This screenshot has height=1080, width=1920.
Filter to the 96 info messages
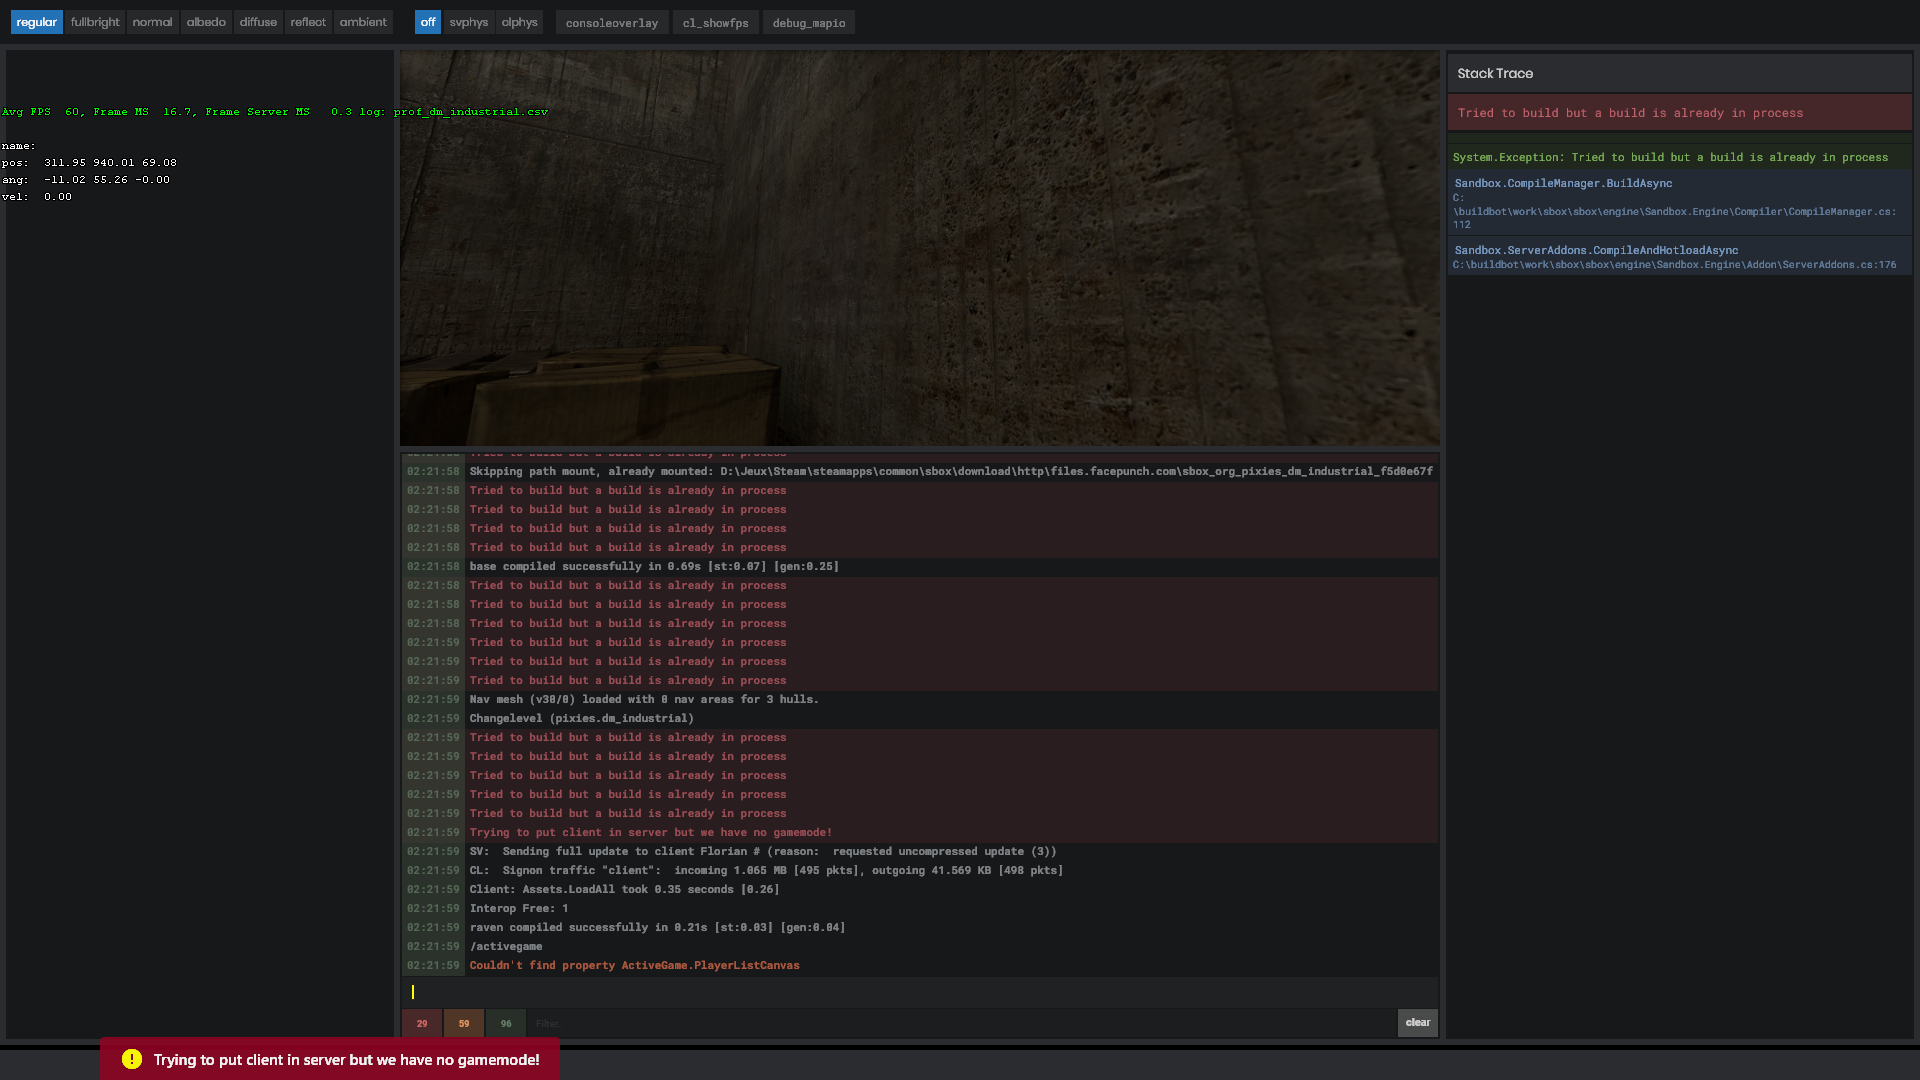(505, 1023)
